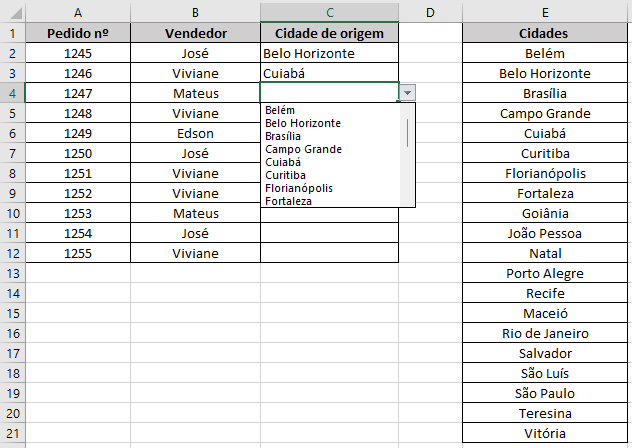Screen dimensions: 632x448
Task: Choose Belém from the dropdown list
Action: (x=281, y=110)
